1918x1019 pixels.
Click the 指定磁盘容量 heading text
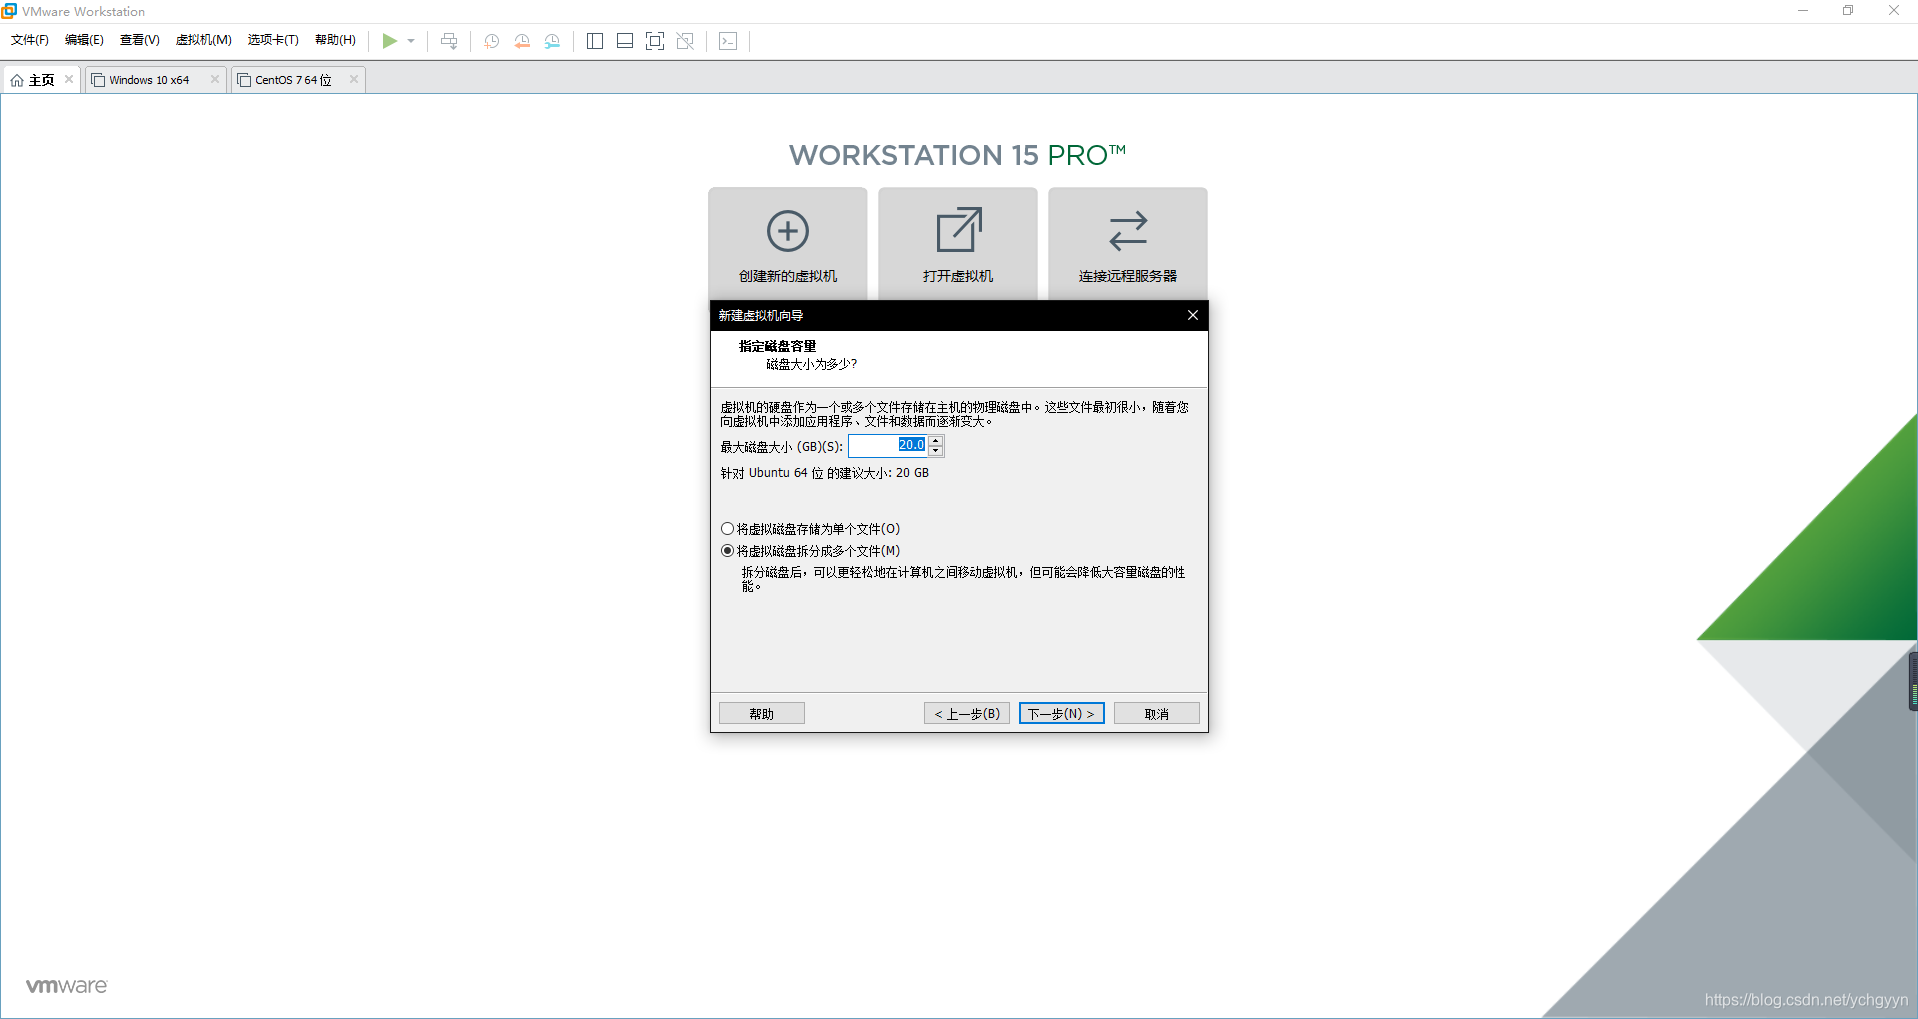tap(777, 346)
